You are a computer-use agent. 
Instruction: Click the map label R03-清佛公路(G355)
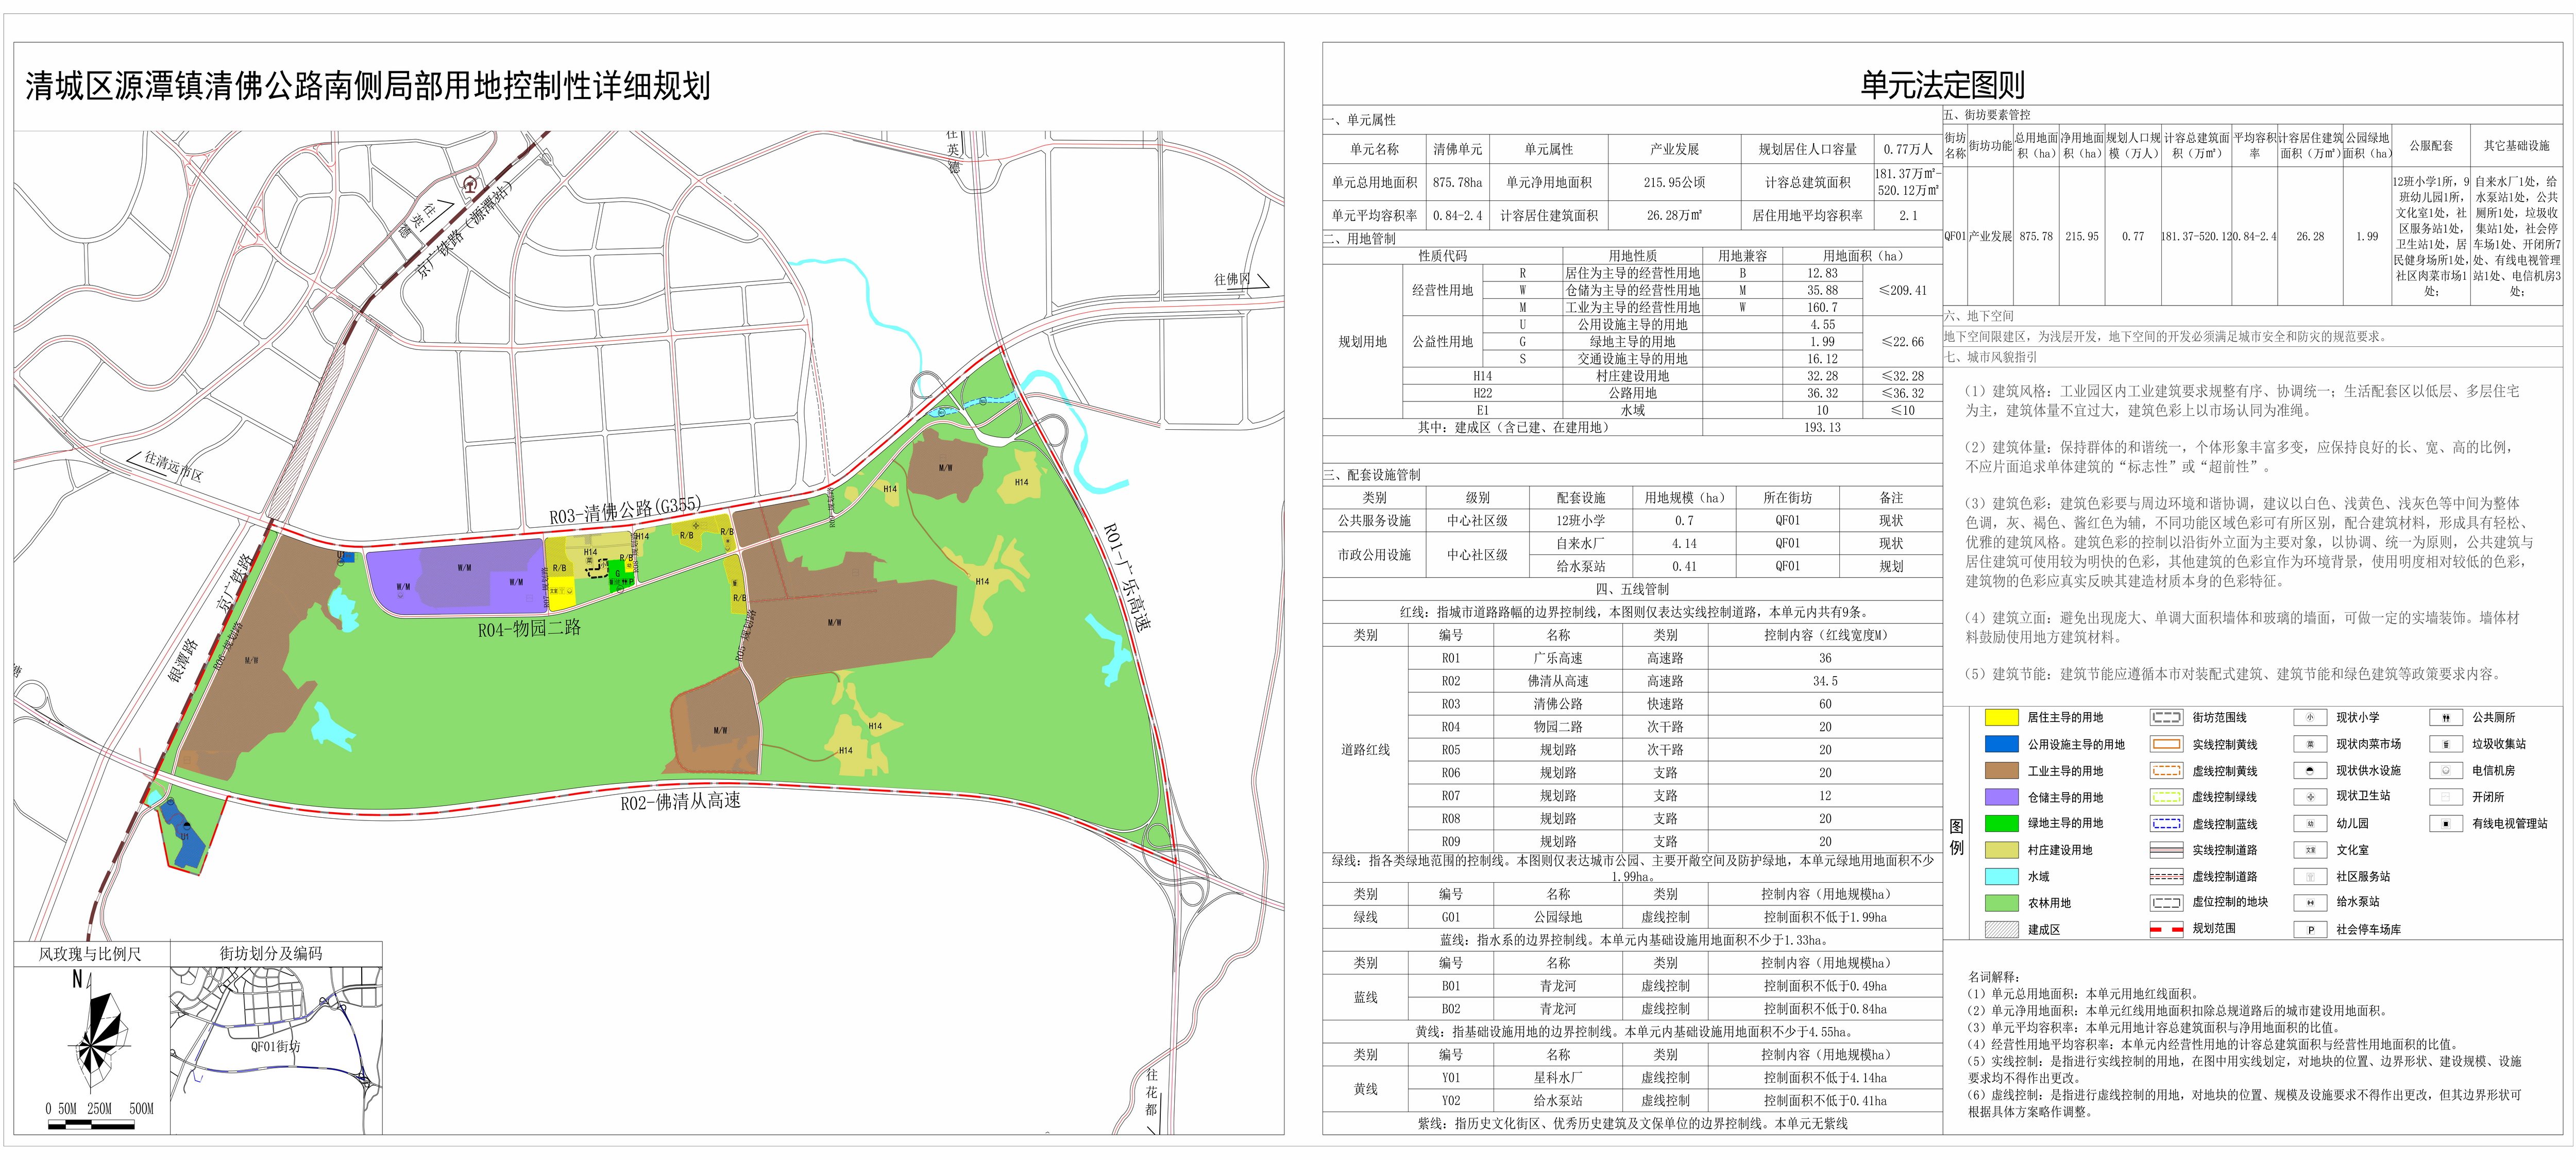click(625, 510)
